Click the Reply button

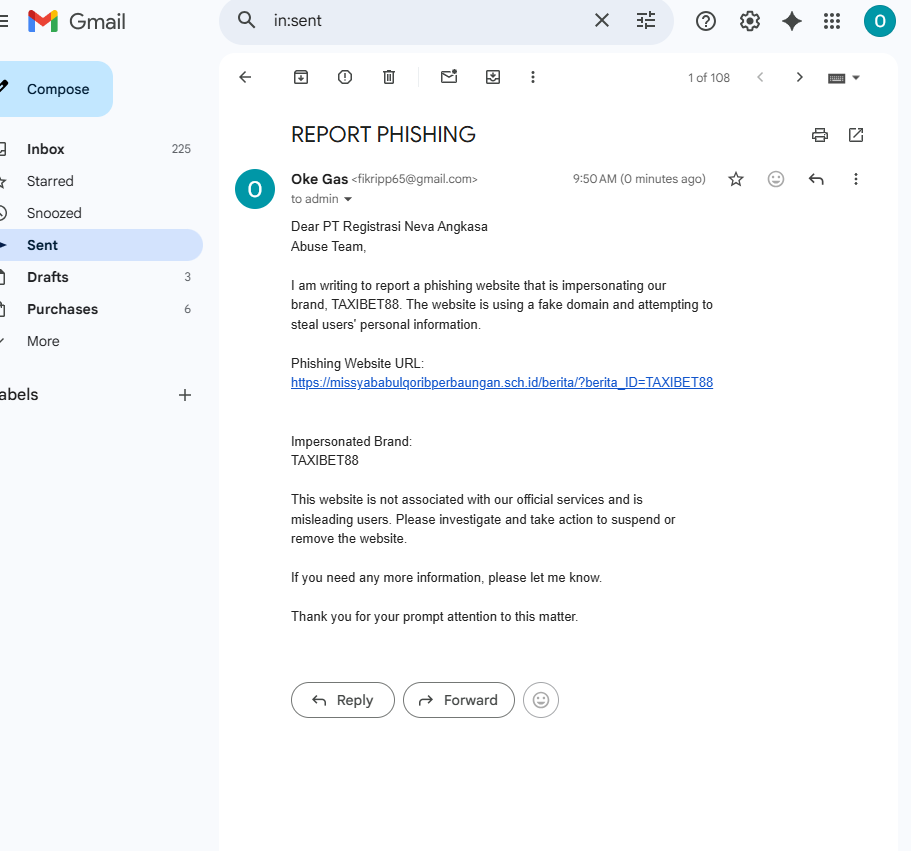[343, 700]
